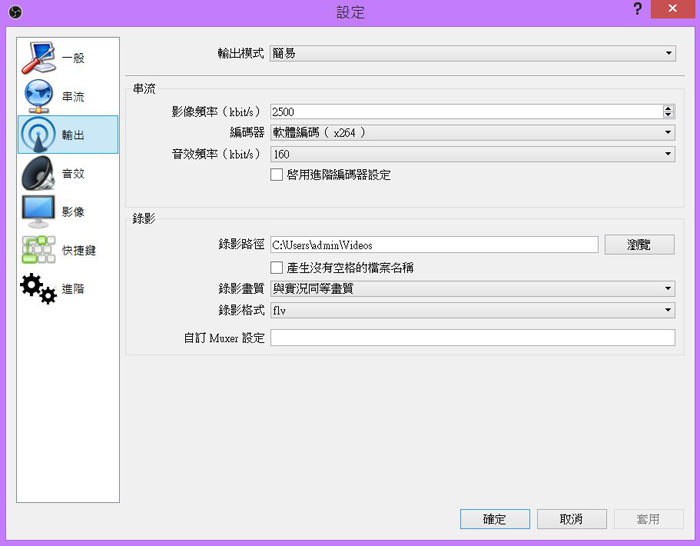Screen dimensions: 700x546
Task: Click the 套用 (Apply) button
Action: 648,519
